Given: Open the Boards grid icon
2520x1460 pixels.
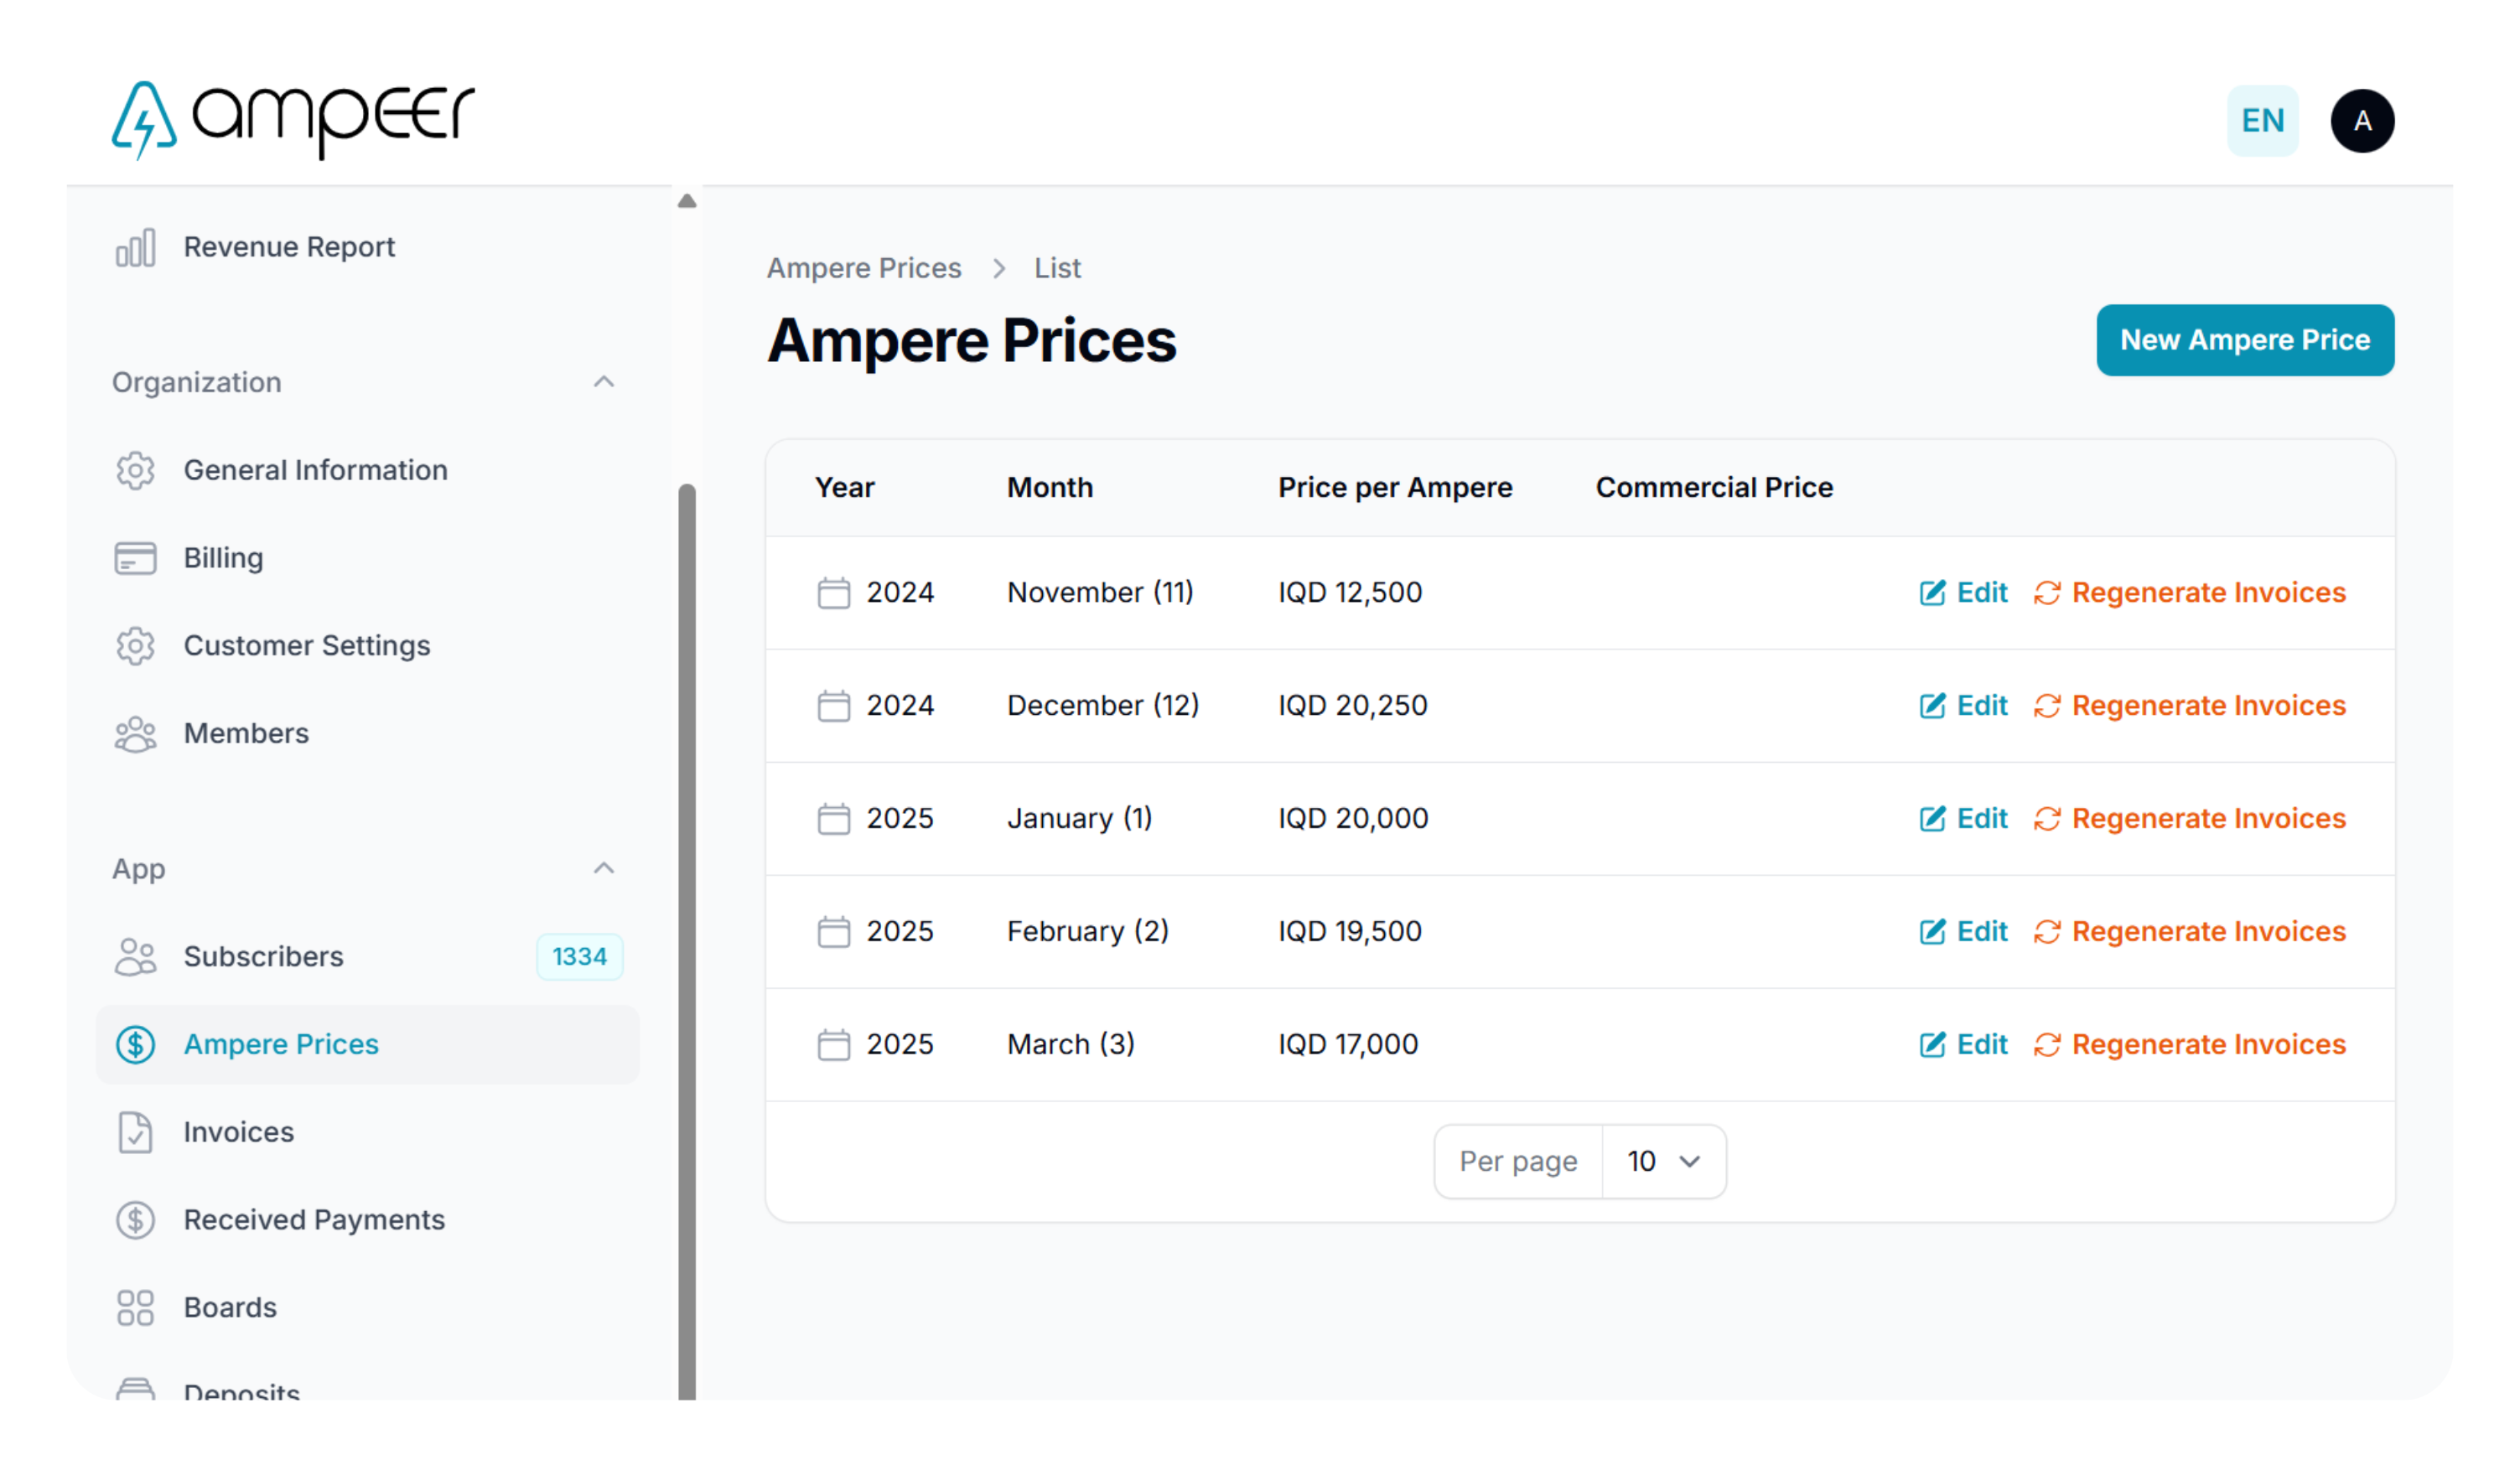Looking at the screenshot, I should (135, 1307).
